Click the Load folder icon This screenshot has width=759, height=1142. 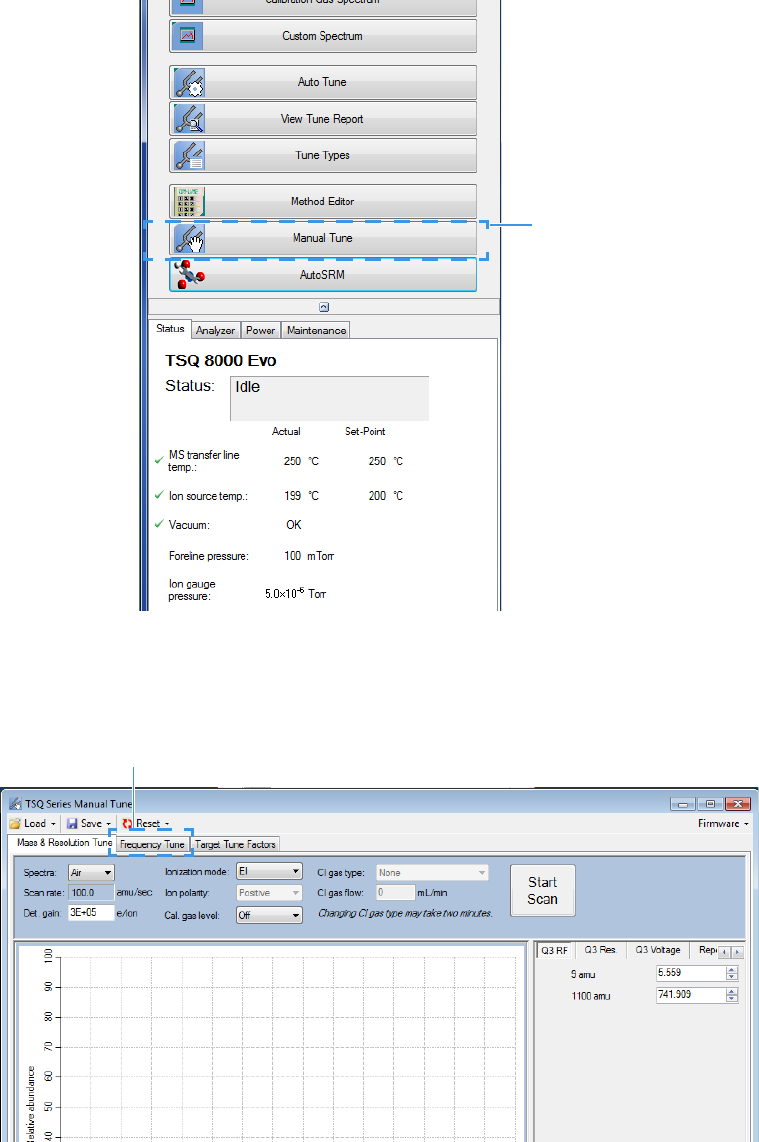click(x=15, y=824)
